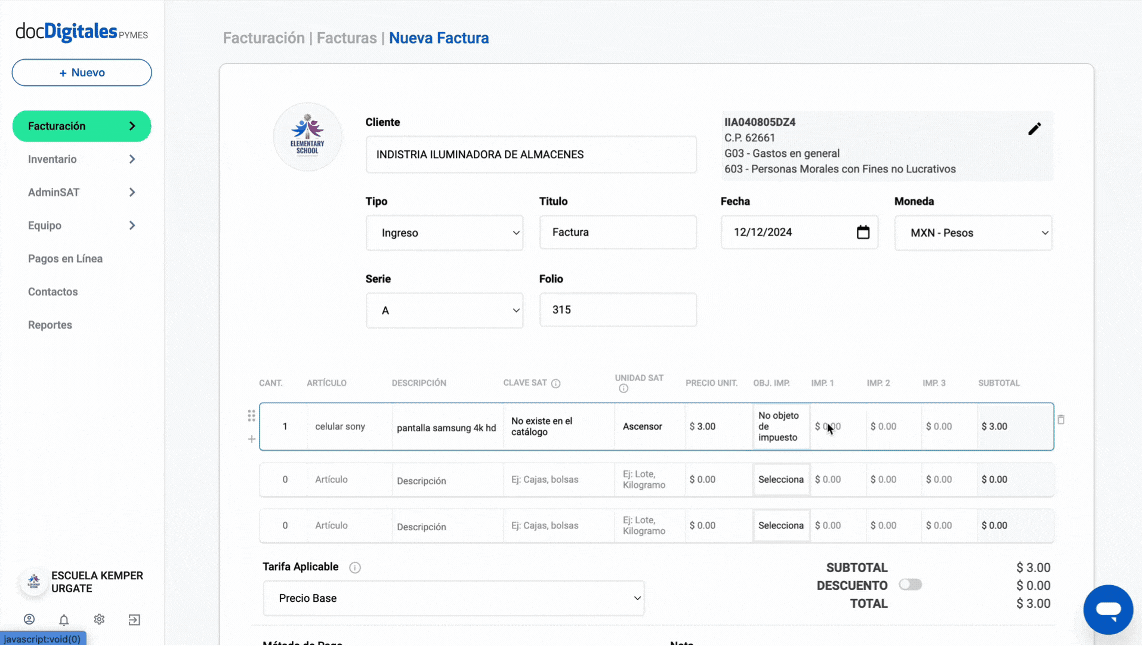Open the settings gear icon in sidebar
1142x646 pixels.
(99, 620)
